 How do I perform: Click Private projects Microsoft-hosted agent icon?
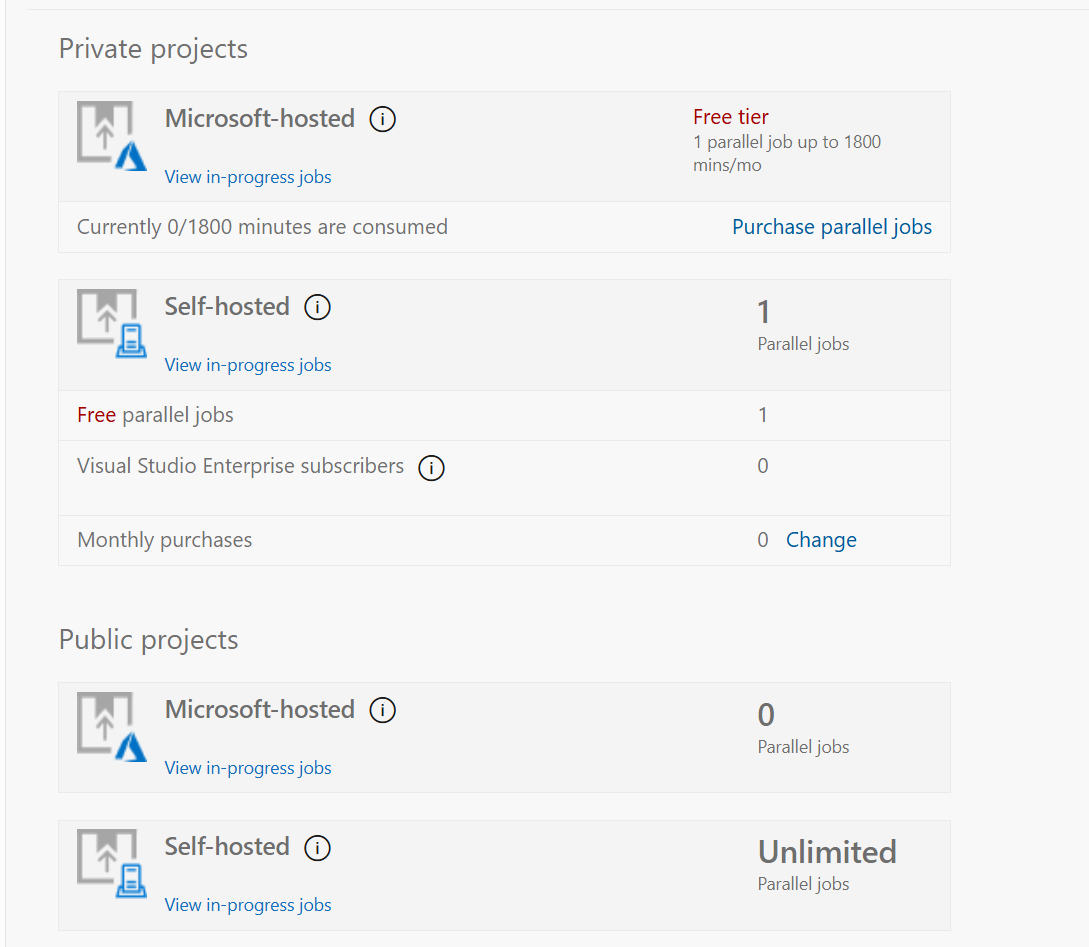(112, 137)
